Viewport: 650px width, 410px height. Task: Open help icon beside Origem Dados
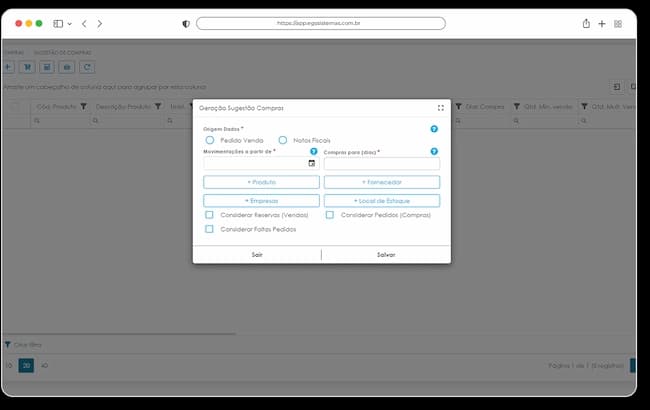[434, 129]
